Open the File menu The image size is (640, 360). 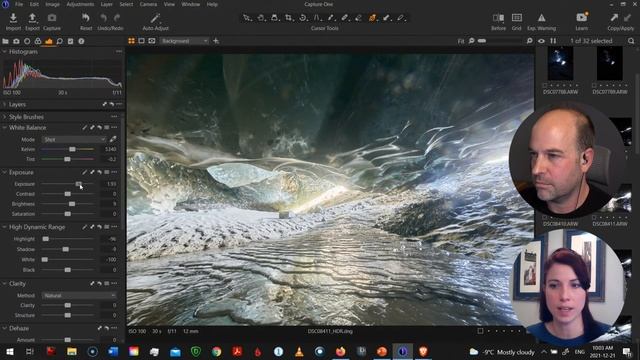pyautogui.click(x=19, y=4)
